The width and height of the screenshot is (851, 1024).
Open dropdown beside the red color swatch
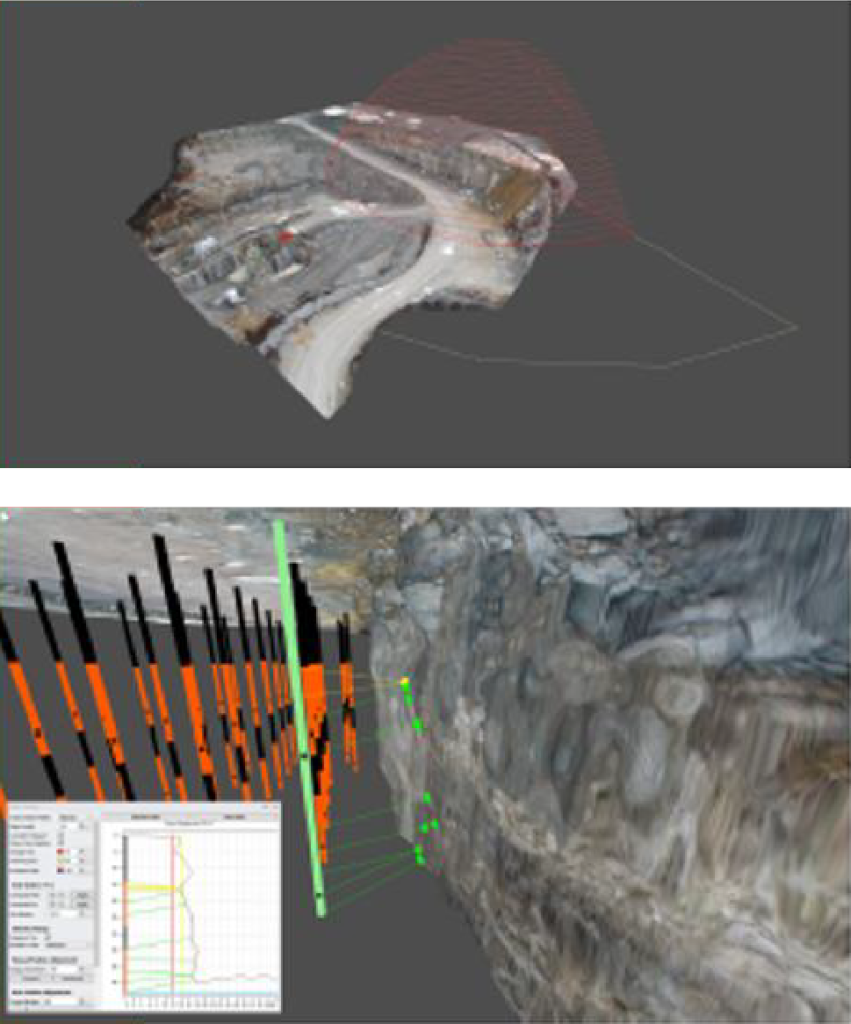pos(82,850)
